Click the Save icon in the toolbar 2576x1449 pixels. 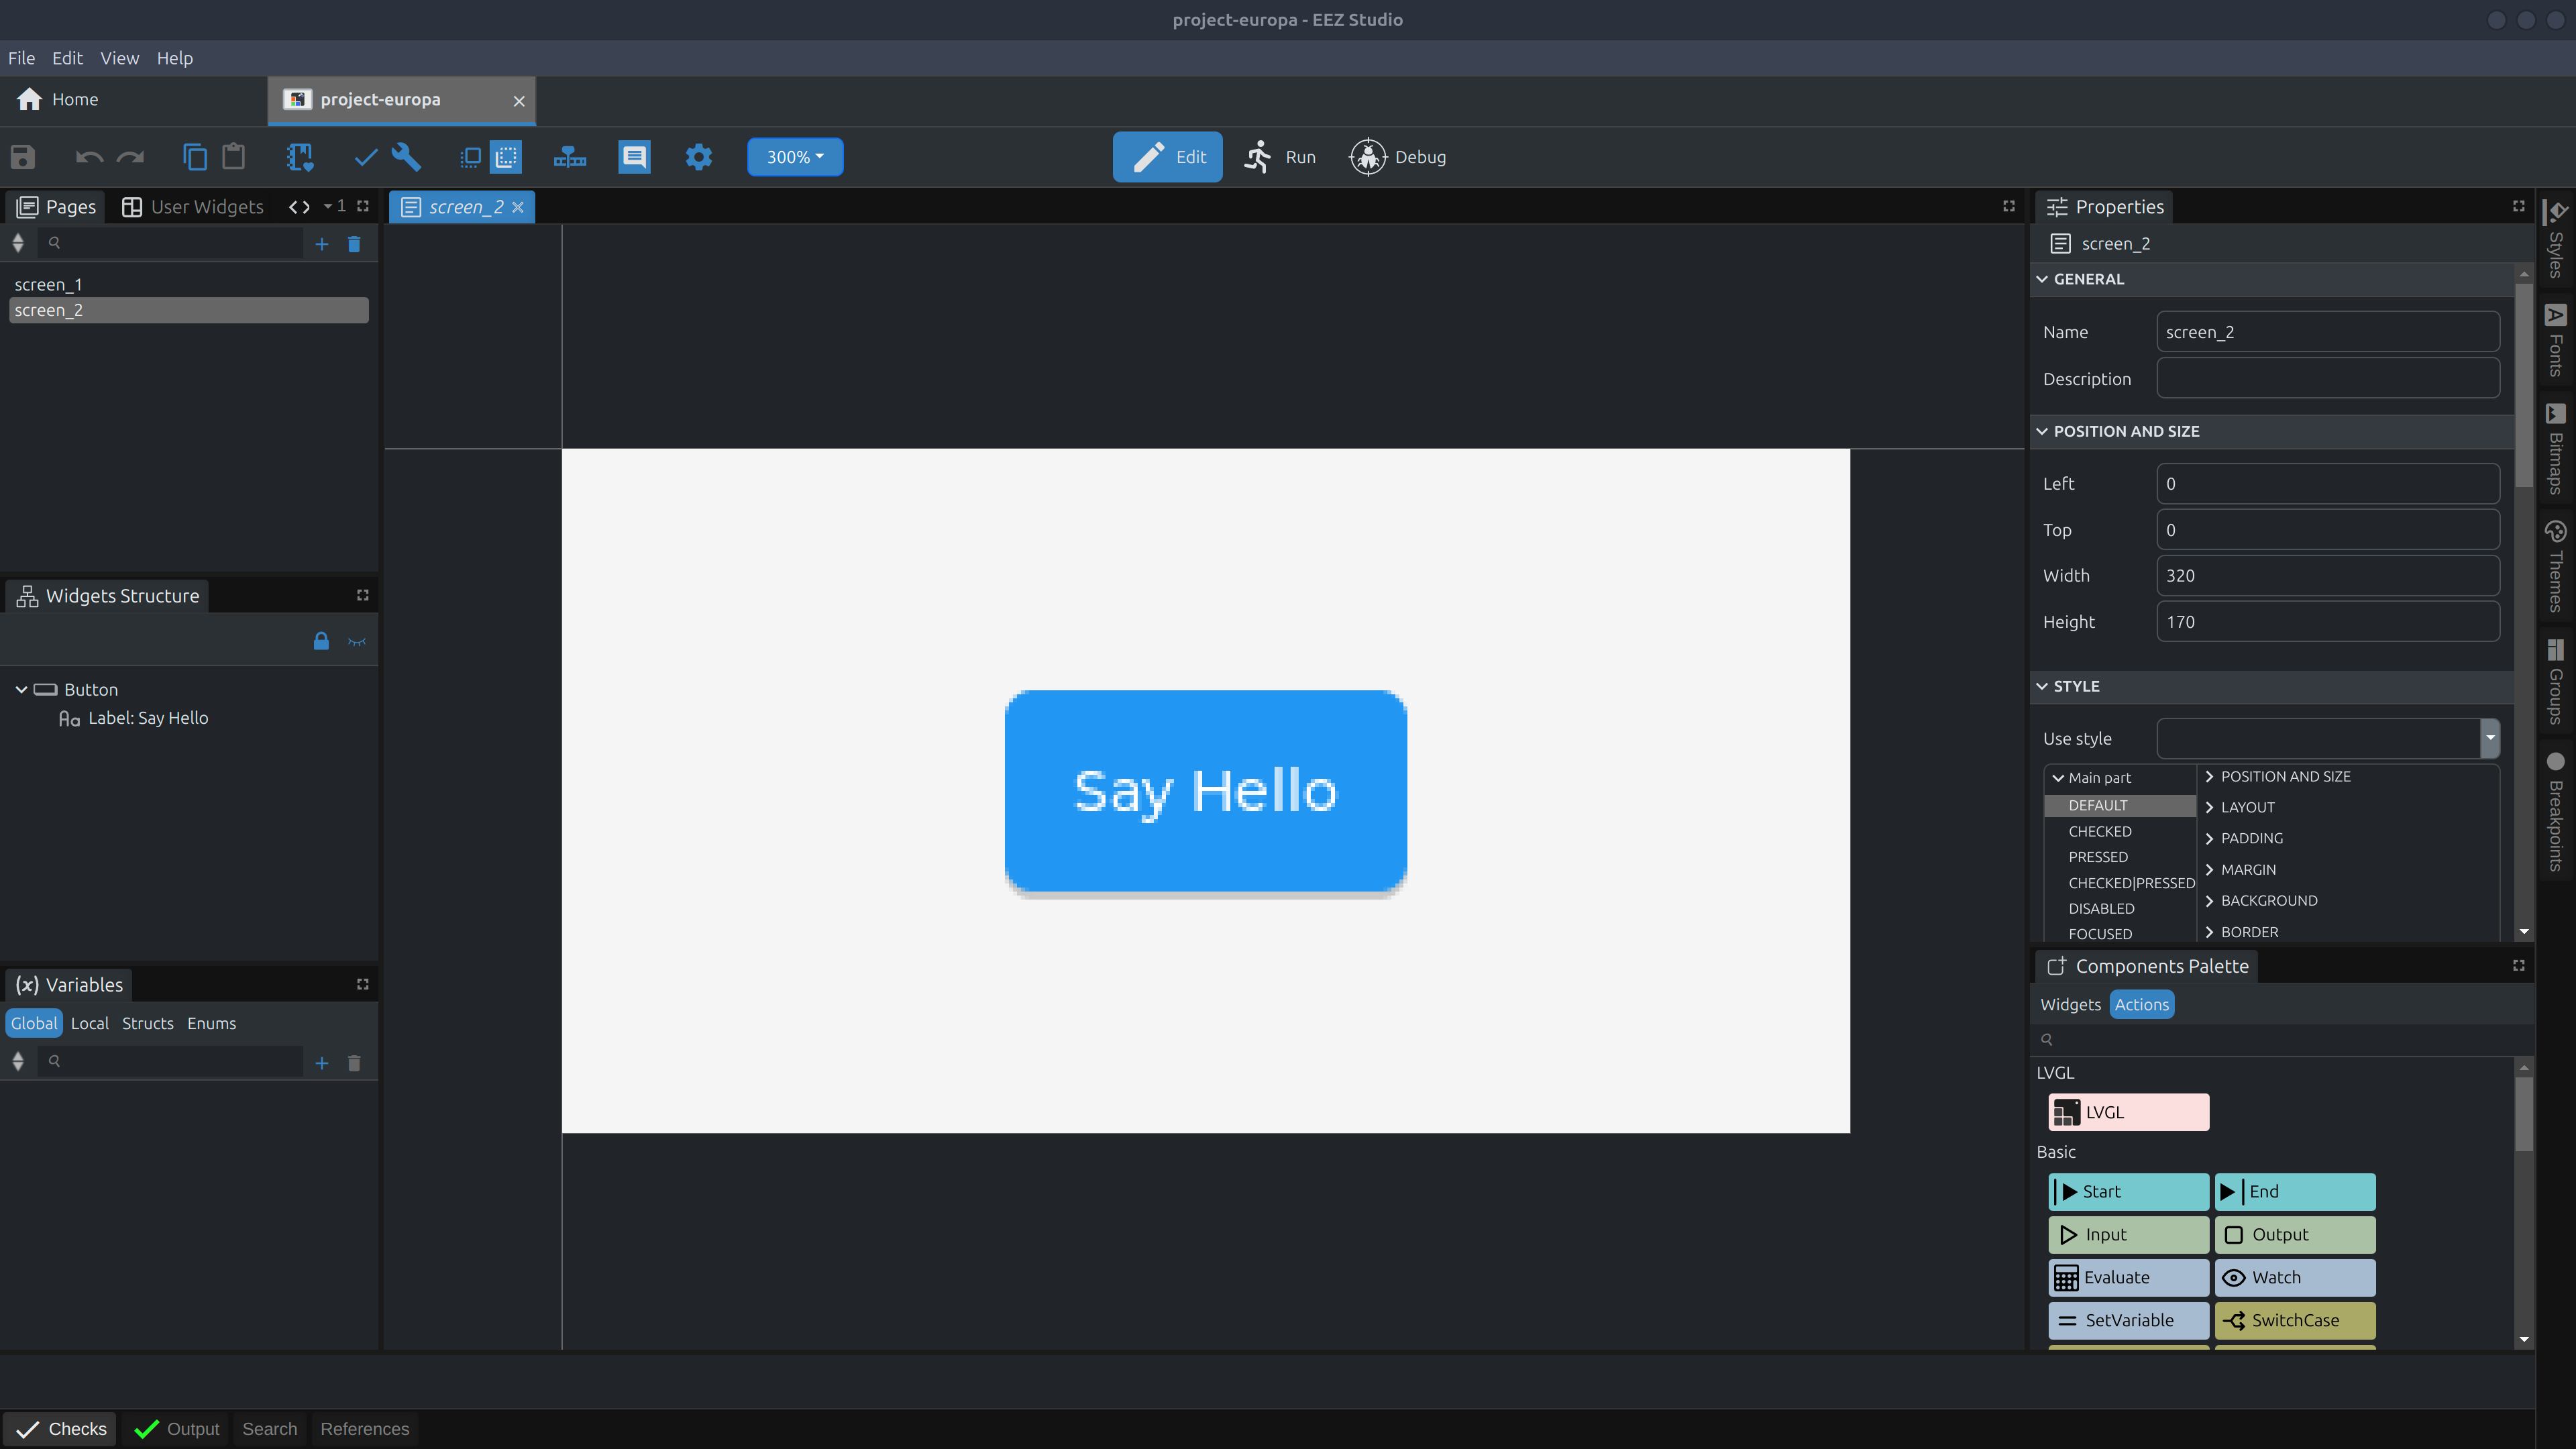coord(23,157)
